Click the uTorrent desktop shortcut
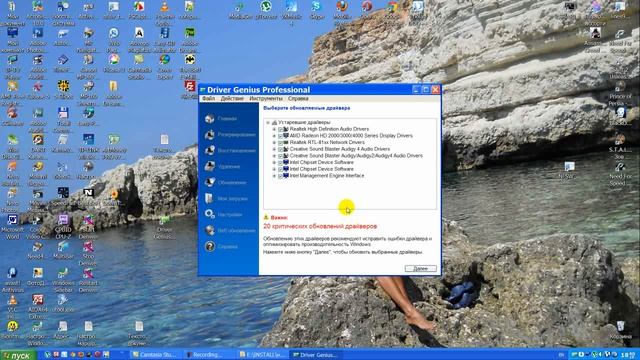Image resolution: width=640 pixels, height=360 pixels. click(266, 10)
